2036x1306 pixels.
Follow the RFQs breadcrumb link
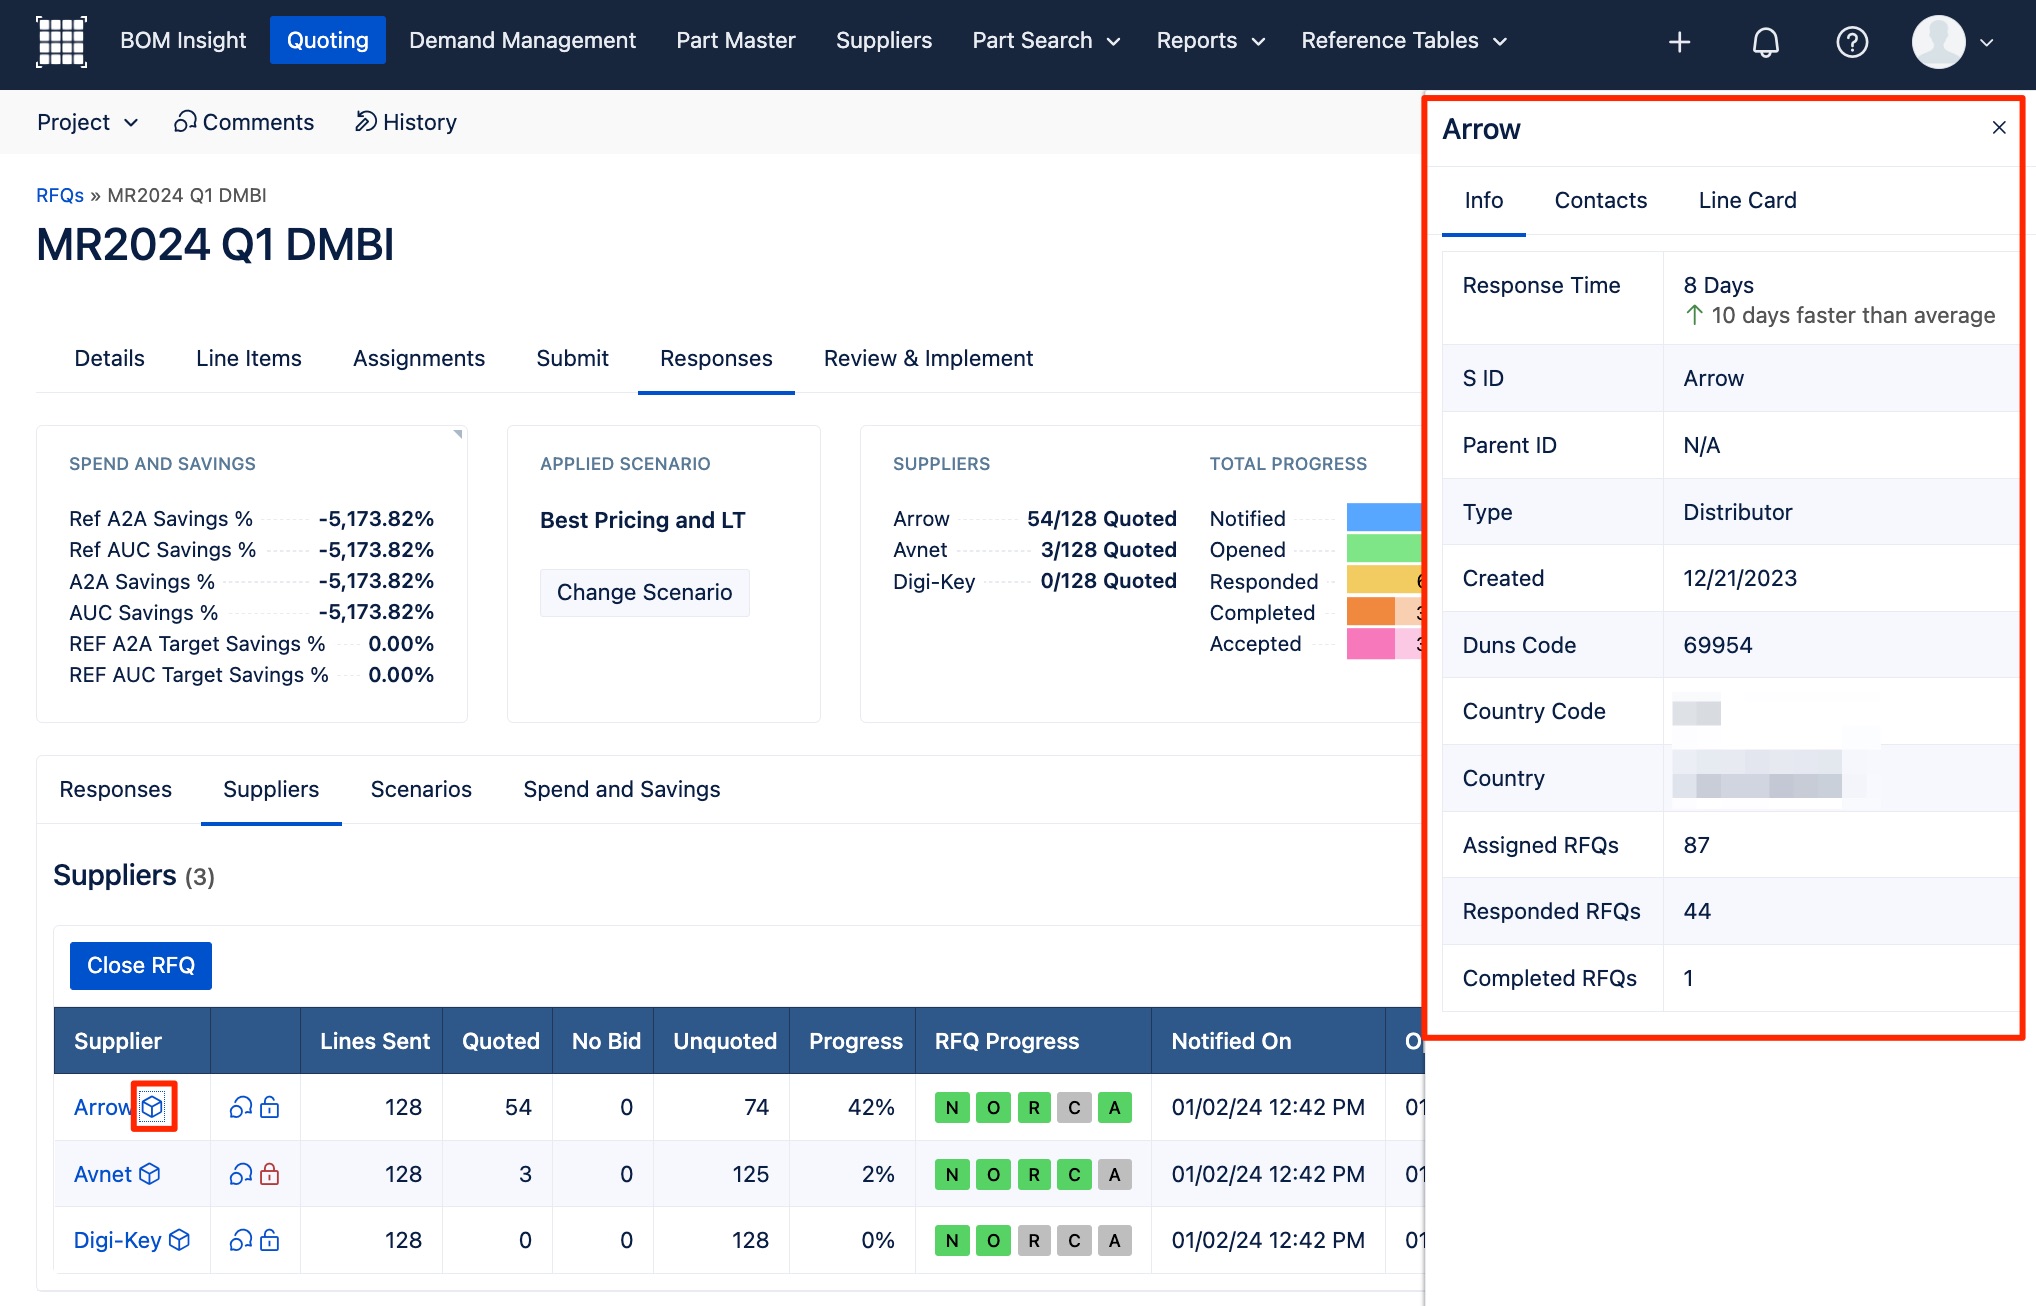(60, 195)
